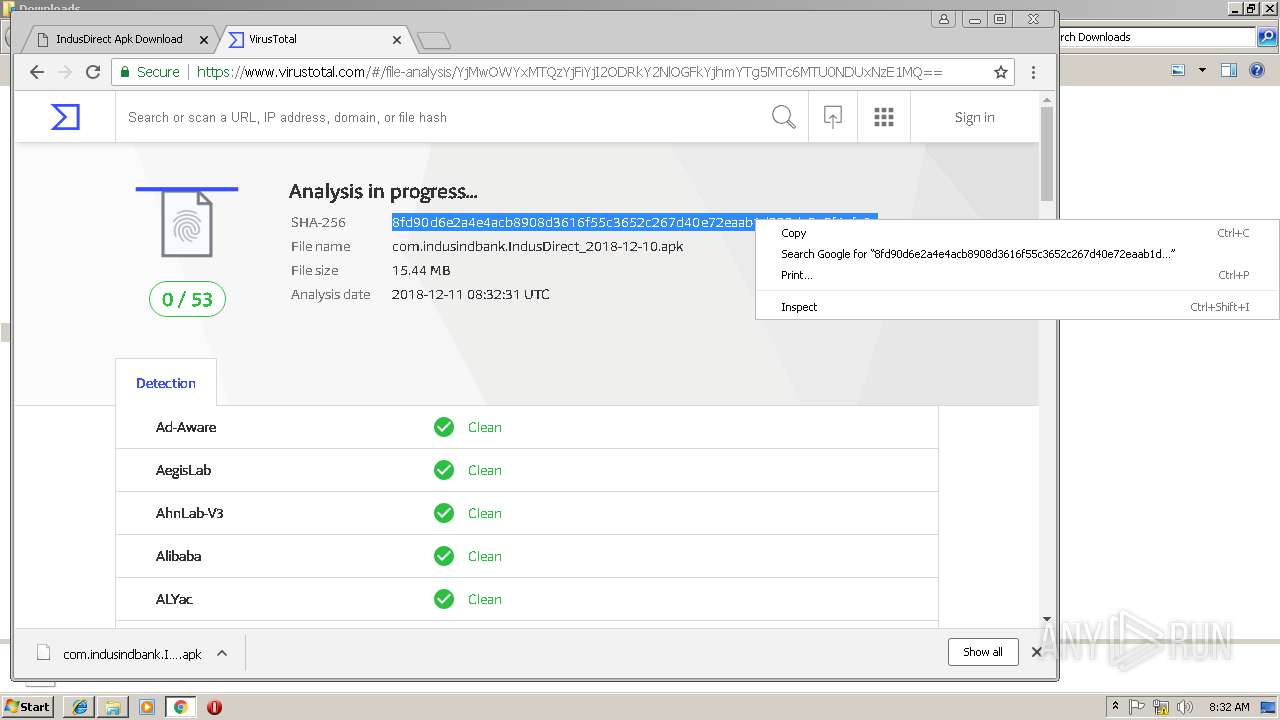This screenshot has height=720, width=1280.
Task: Open a new Chrome tab
Action: coord(433,40)
